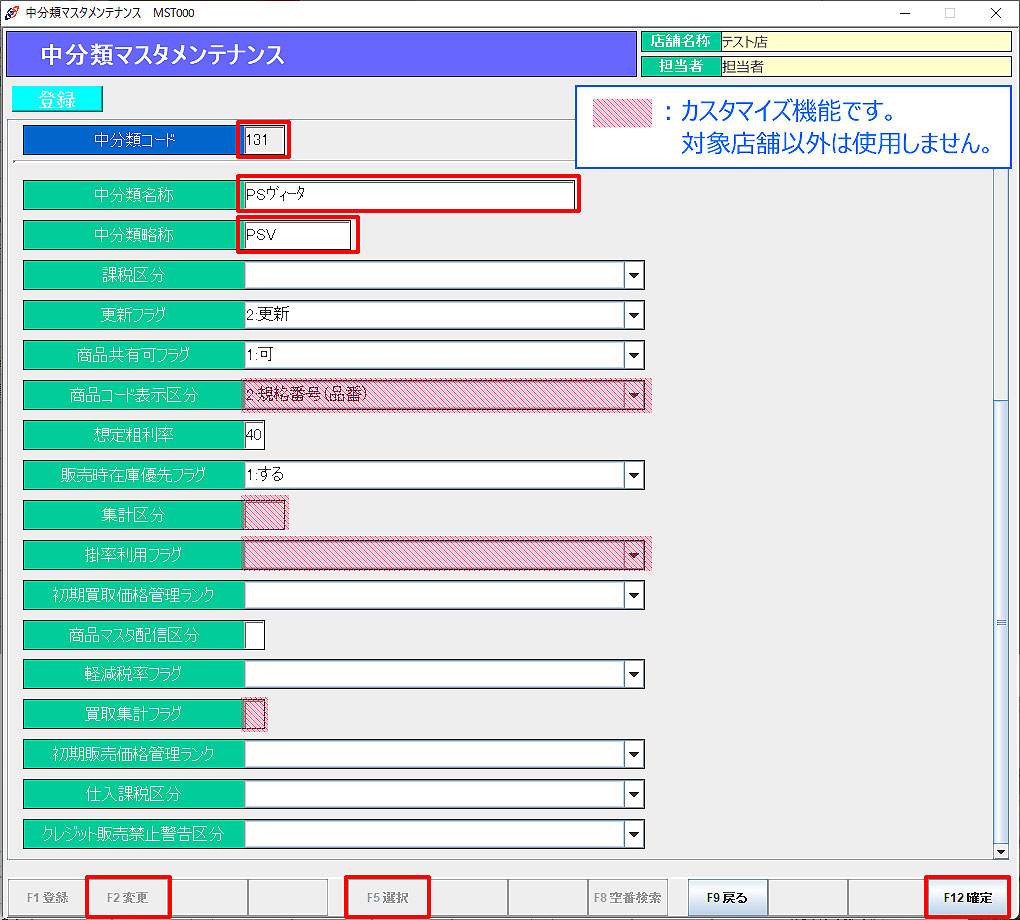The width and height of the screenshot is (1020, 920).
Task: Click the F8 空番検索 button
Action: (x=627, y=897)
